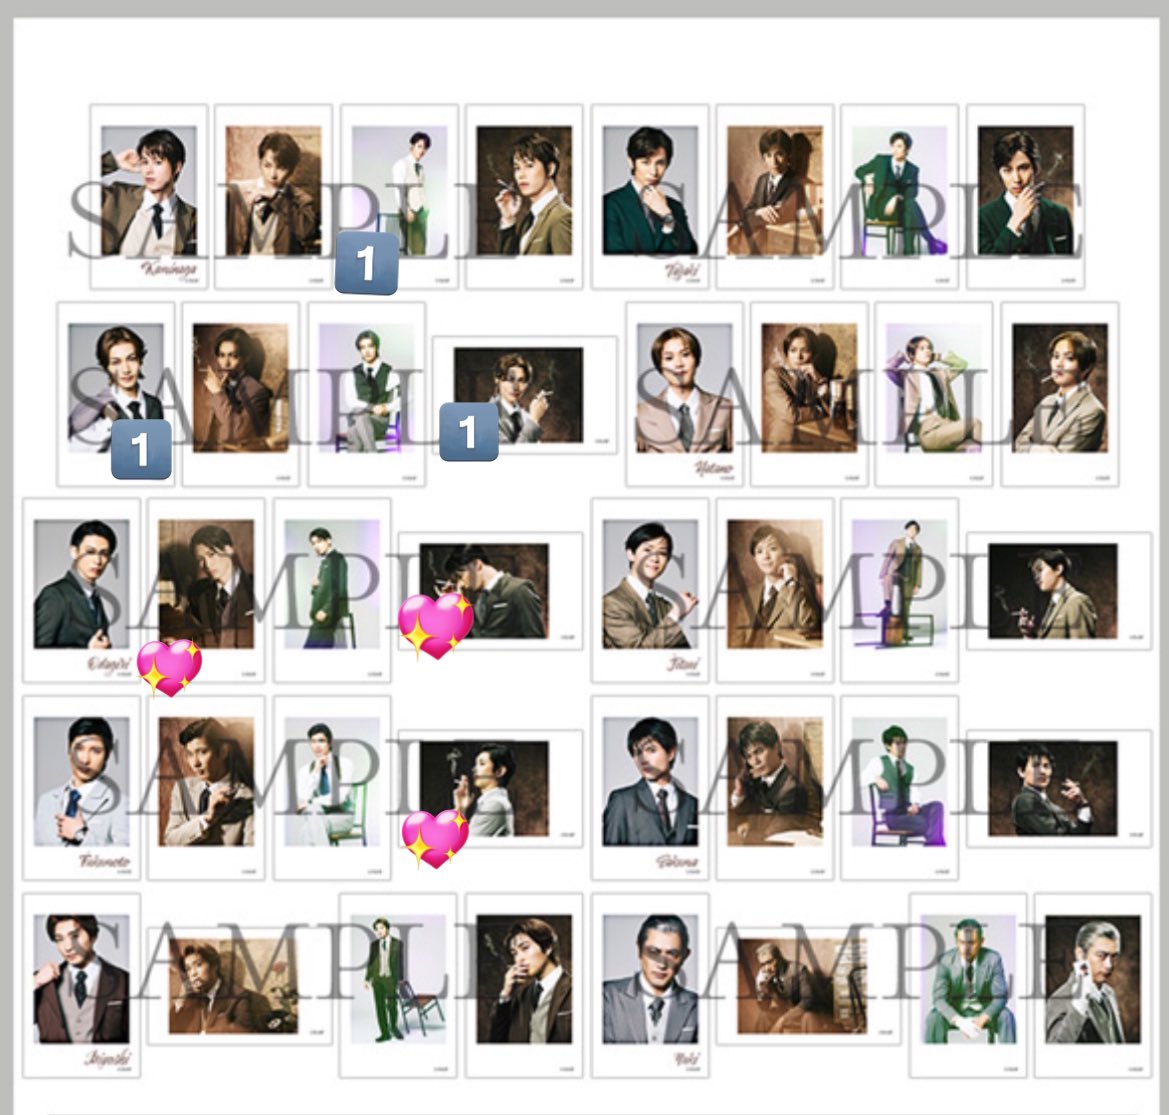Screen dimensions: 1169x1115
Task: Select the photo card signed Hatano
Action: (684, 394)
